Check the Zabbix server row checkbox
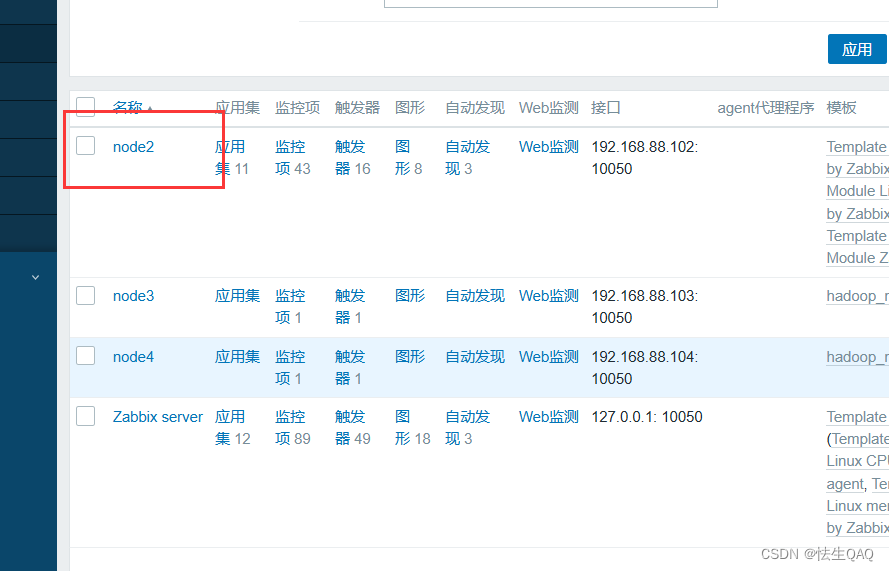This screenshot has height=571, width=889. (86, 416)
